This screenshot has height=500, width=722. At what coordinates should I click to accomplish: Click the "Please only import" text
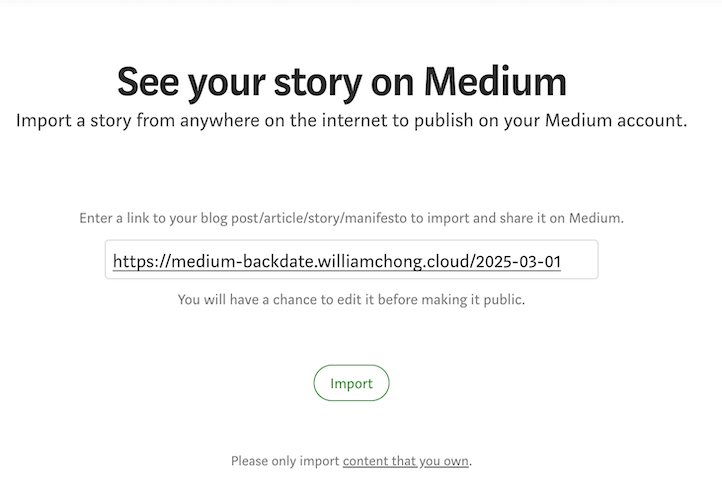click(x=286, y=461)
